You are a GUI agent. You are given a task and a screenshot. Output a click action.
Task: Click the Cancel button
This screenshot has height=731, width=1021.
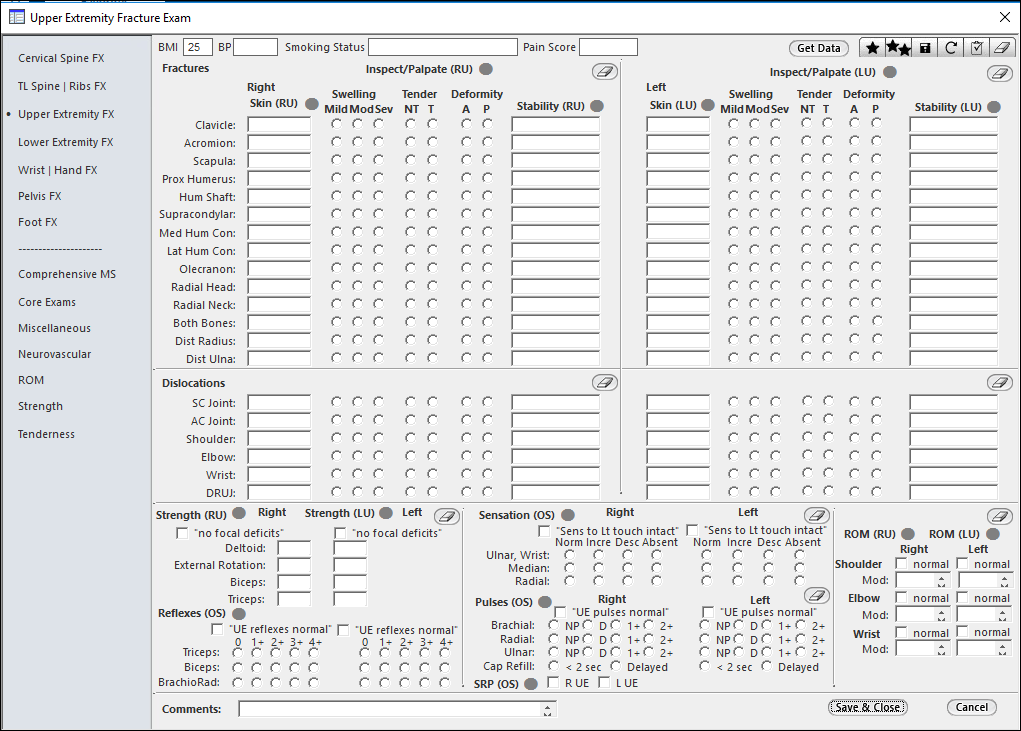coord(972,708)
